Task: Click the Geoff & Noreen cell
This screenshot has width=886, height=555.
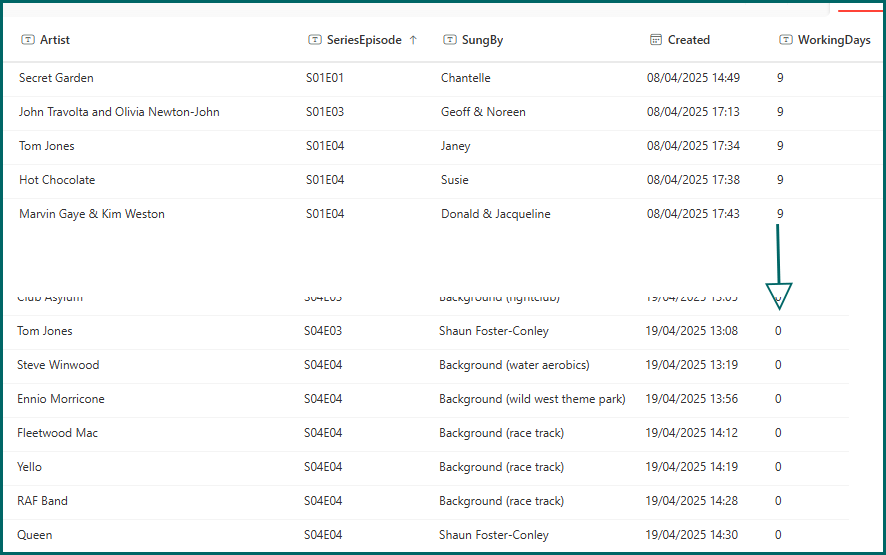Action: pos(483,112)
